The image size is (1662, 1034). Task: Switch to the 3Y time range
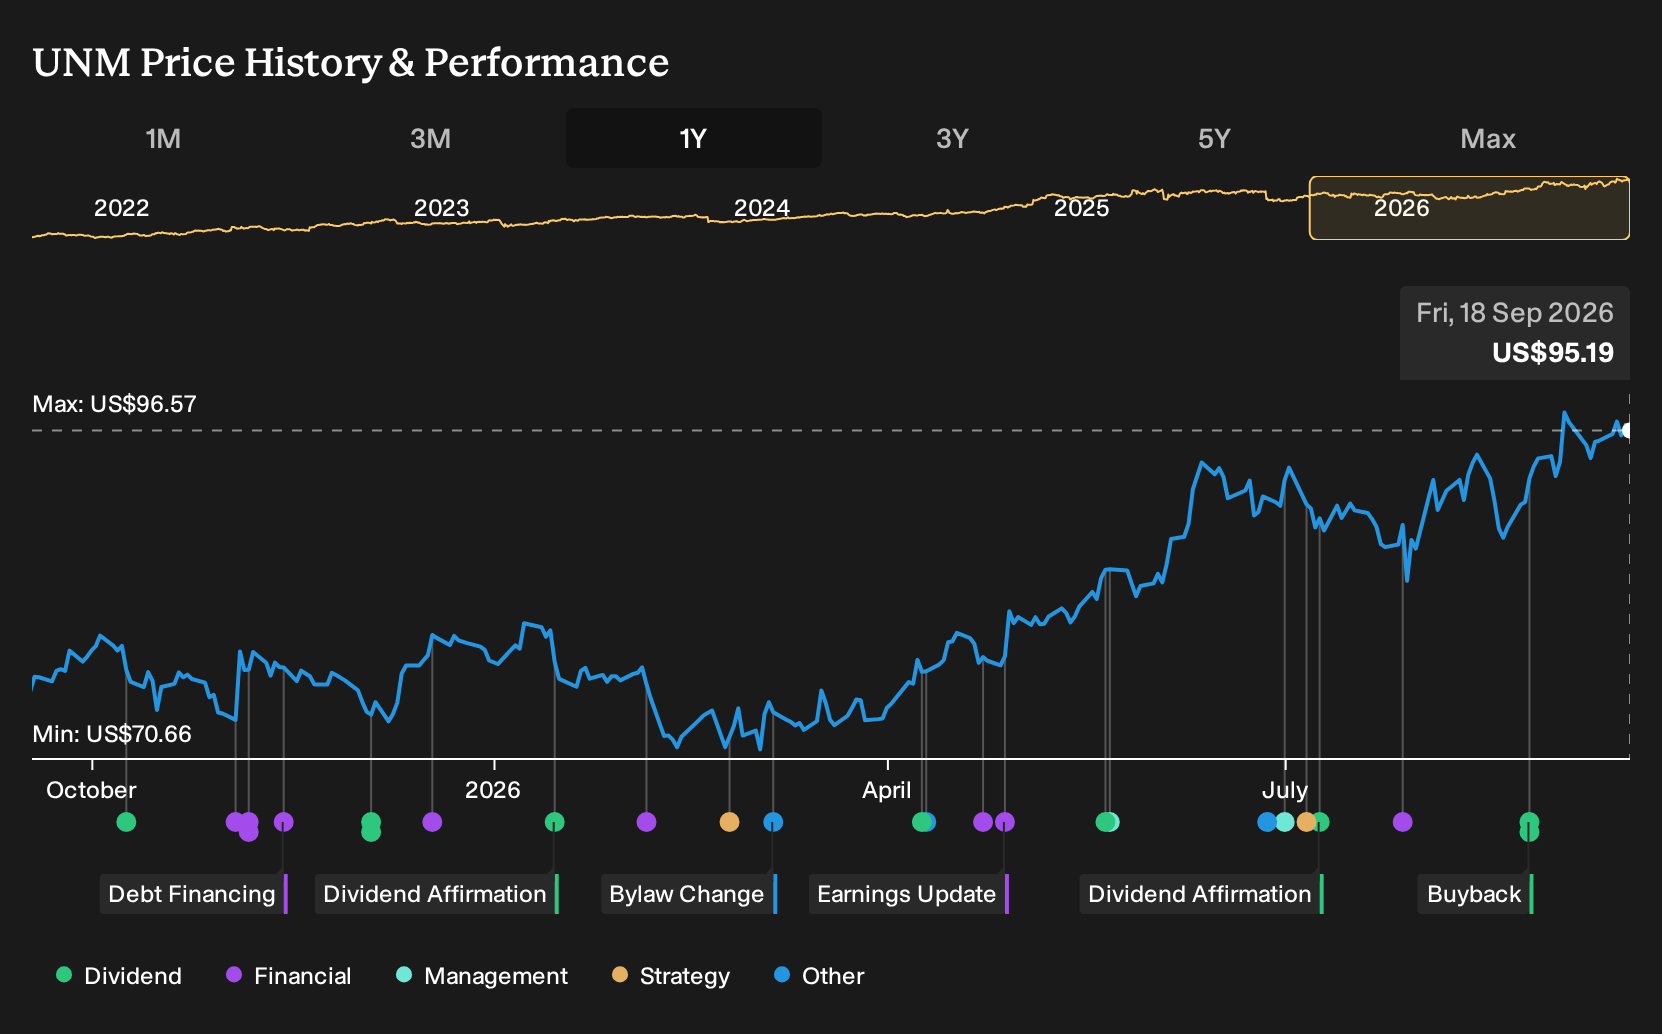pyautogui.click(x=952, y=138)
